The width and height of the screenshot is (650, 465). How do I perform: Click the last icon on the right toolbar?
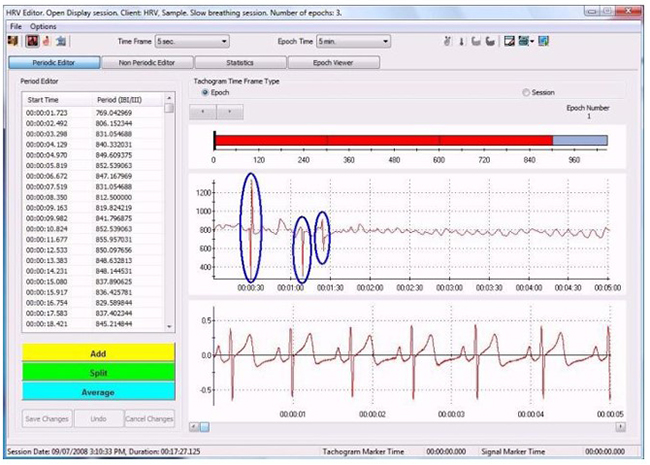click(x=543, y=42)
